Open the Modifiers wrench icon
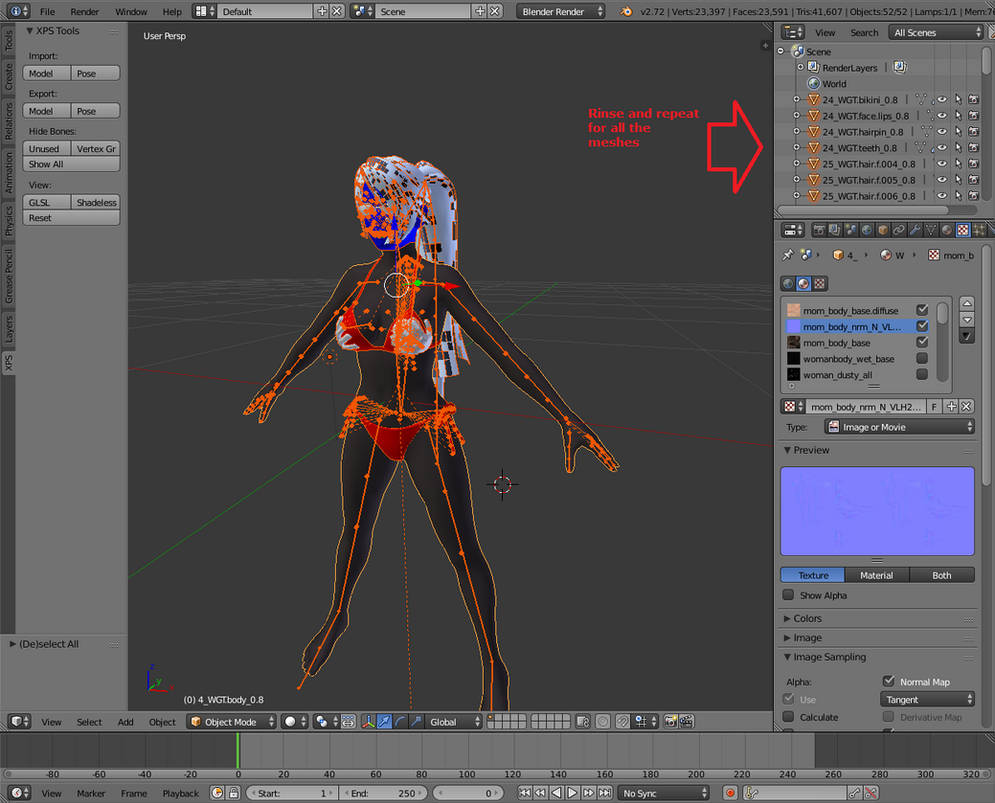This screenshot has width=995, height=803. [x=914, y=230]
